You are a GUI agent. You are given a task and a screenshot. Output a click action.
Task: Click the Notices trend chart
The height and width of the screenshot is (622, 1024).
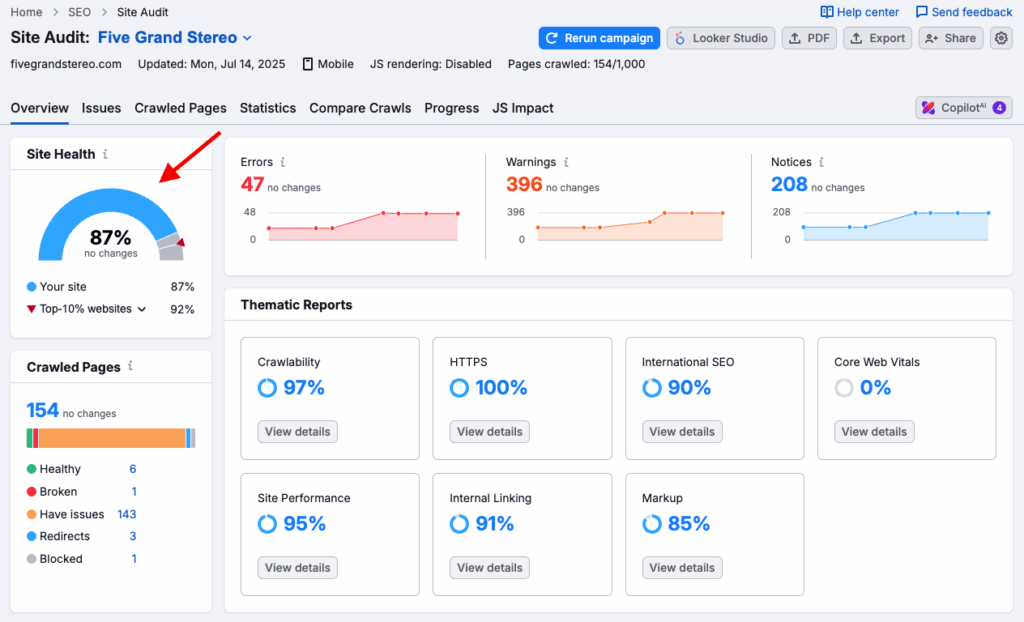(x=895, y=226)
